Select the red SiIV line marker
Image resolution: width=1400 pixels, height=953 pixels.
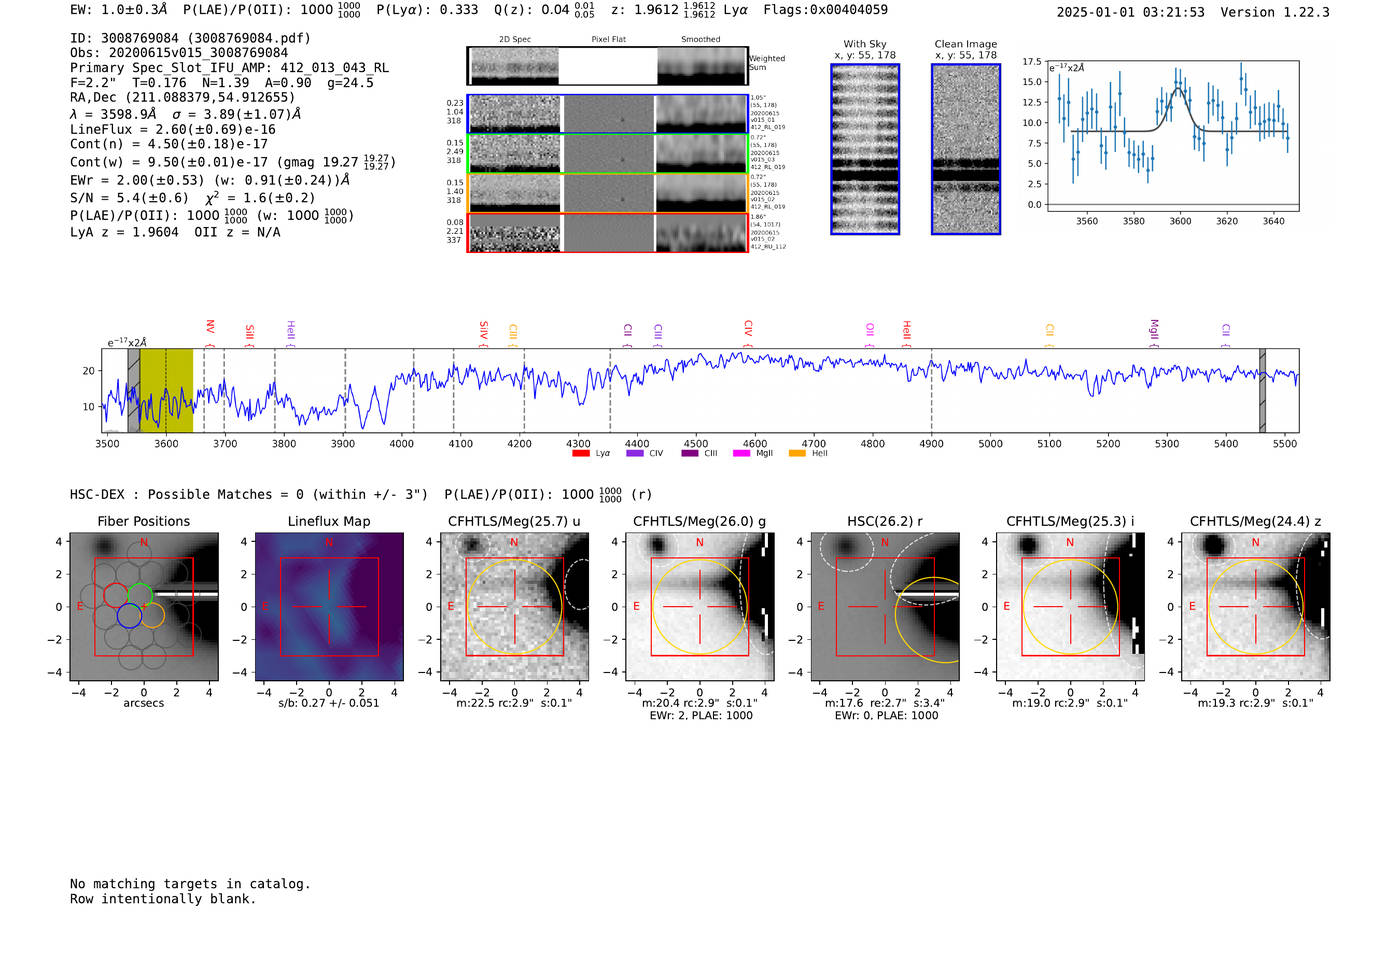pos(484,333)
